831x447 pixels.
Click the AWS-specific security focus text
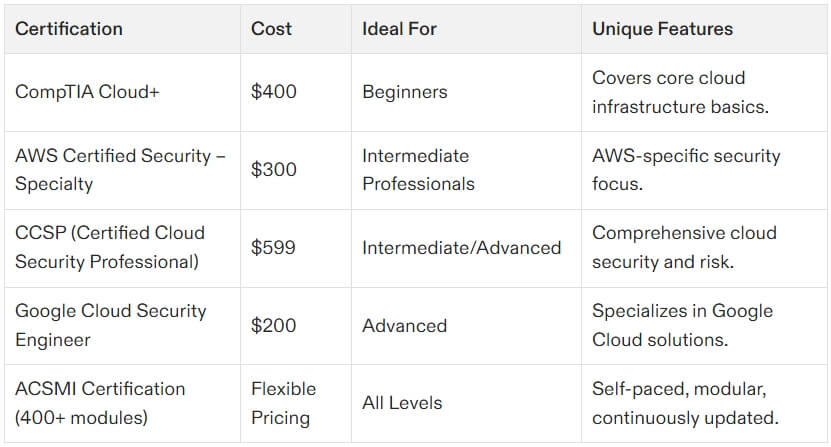pos(686,170)
